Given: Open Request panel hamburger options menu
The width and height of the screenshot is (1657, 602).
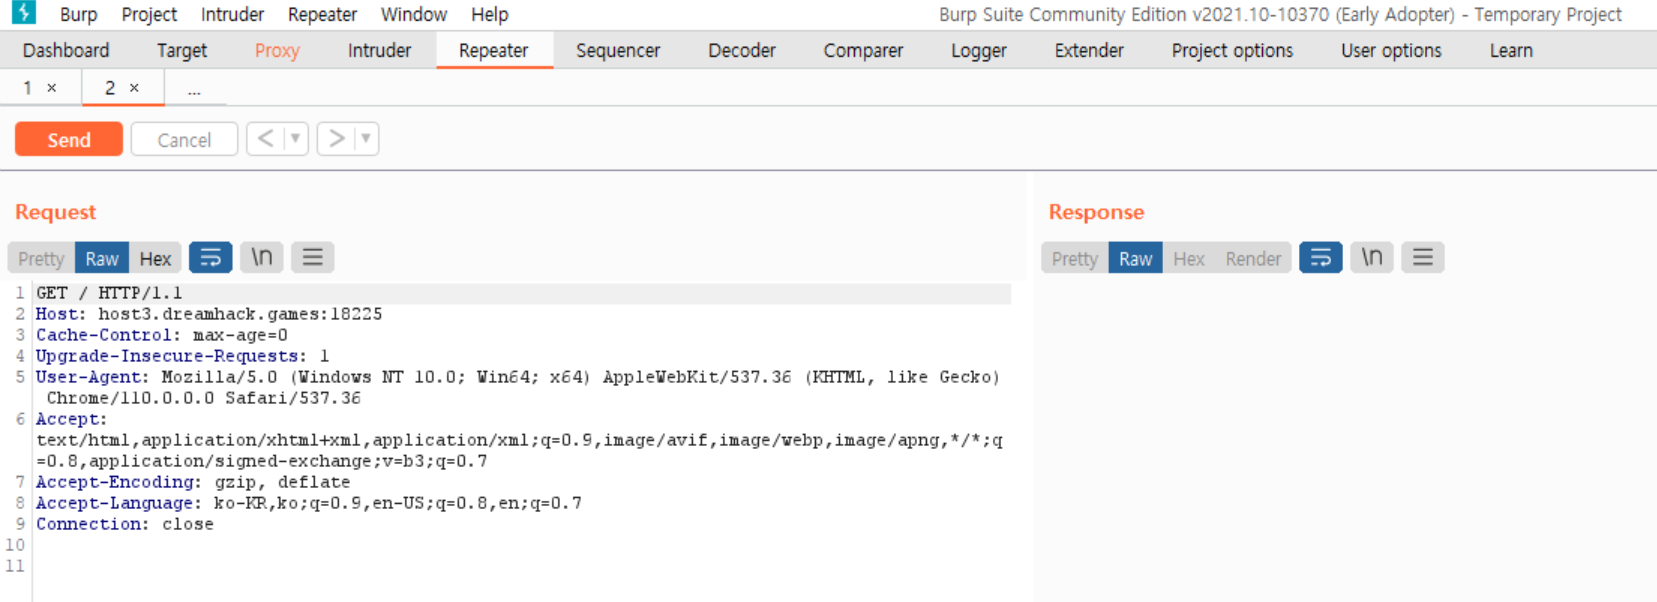Looking at the screenshot, I should [313, 258].
